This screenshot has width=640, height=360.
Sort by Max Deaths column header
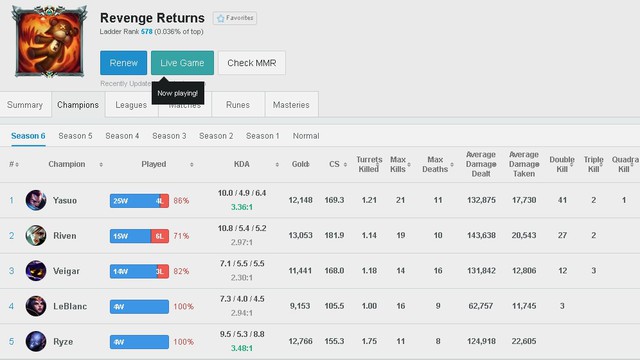click(438, 164)
